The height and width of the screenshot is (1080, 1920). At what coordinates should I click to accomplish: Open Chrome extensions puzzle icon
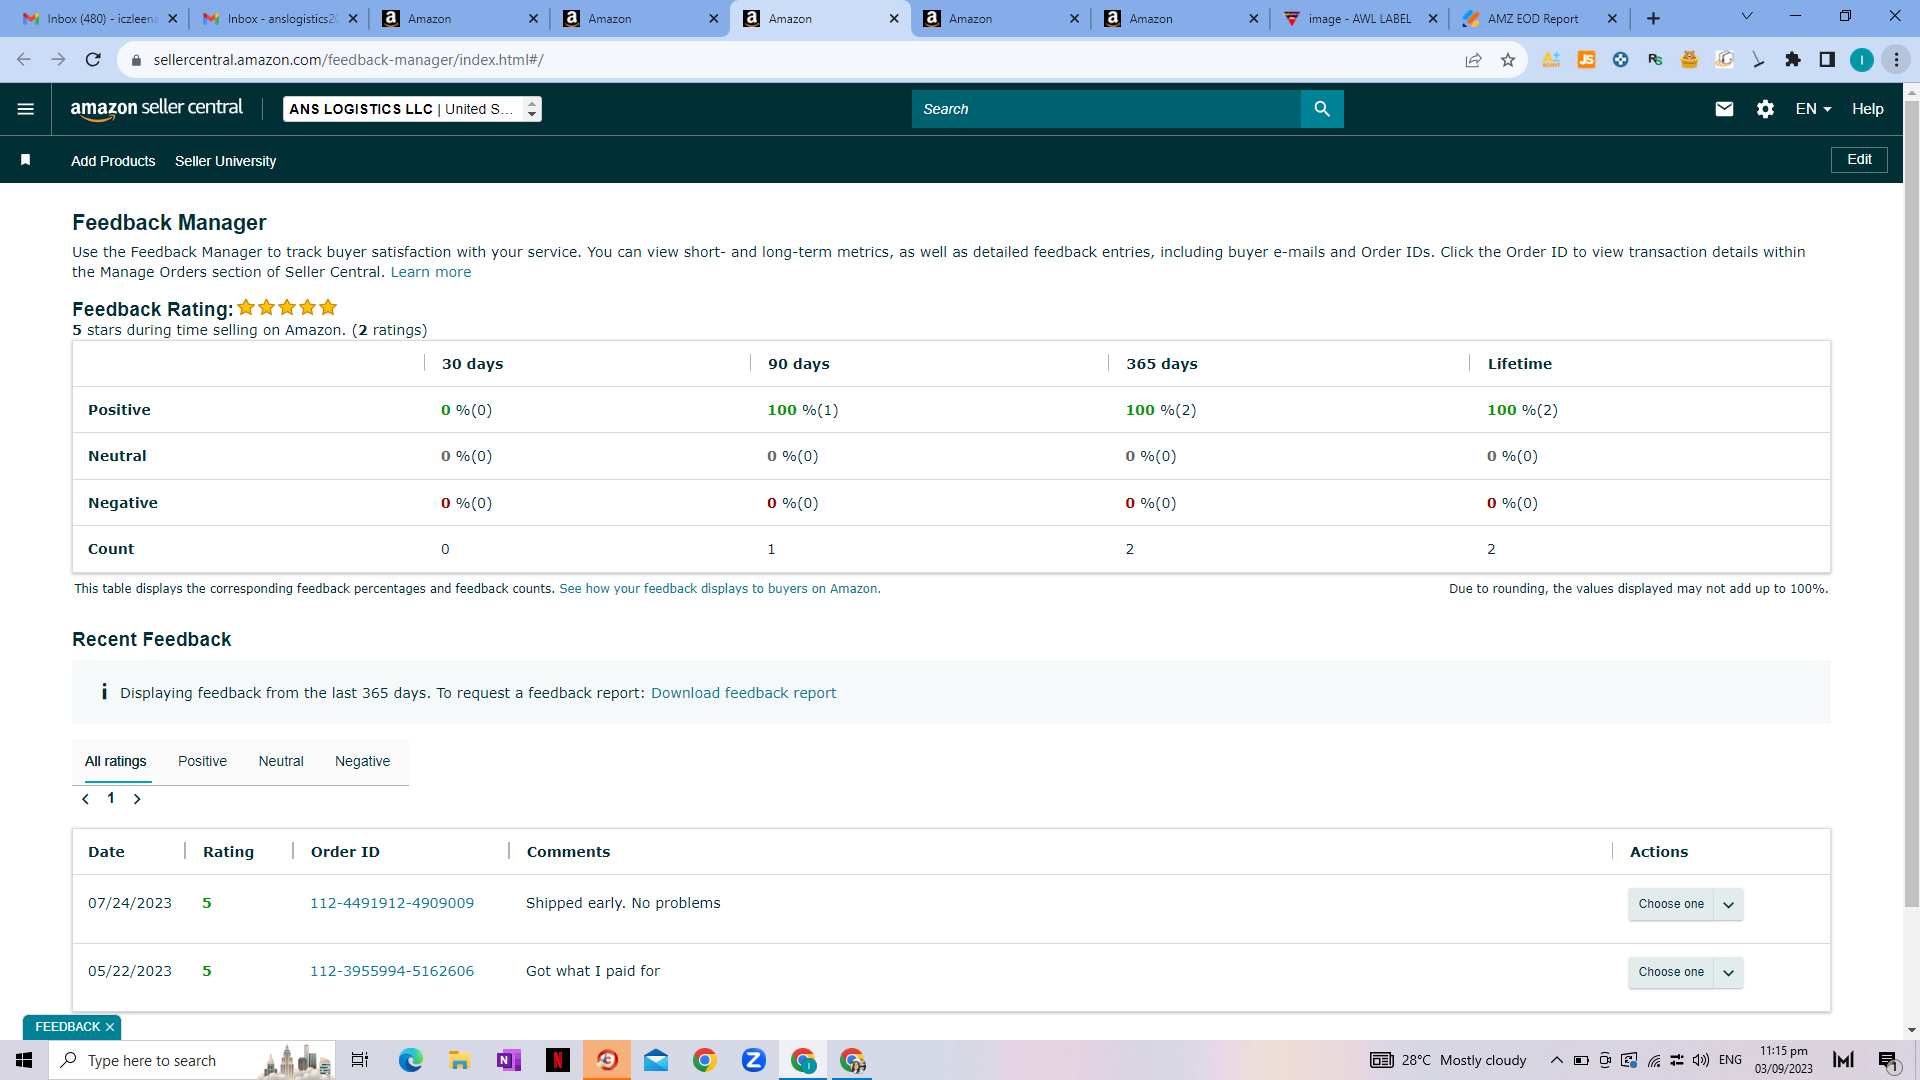coord(1792,60)
